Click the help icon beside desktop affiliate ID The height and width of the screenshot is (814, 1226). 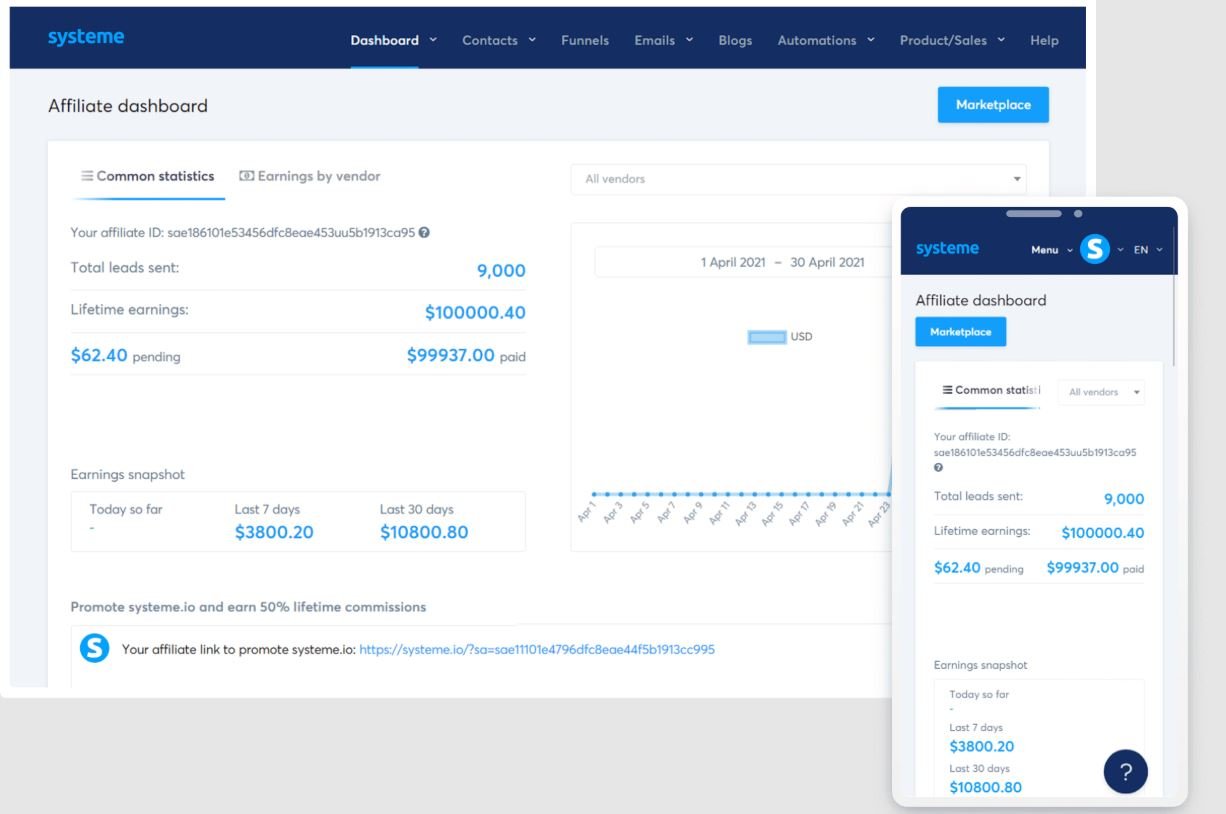[424, 232]
